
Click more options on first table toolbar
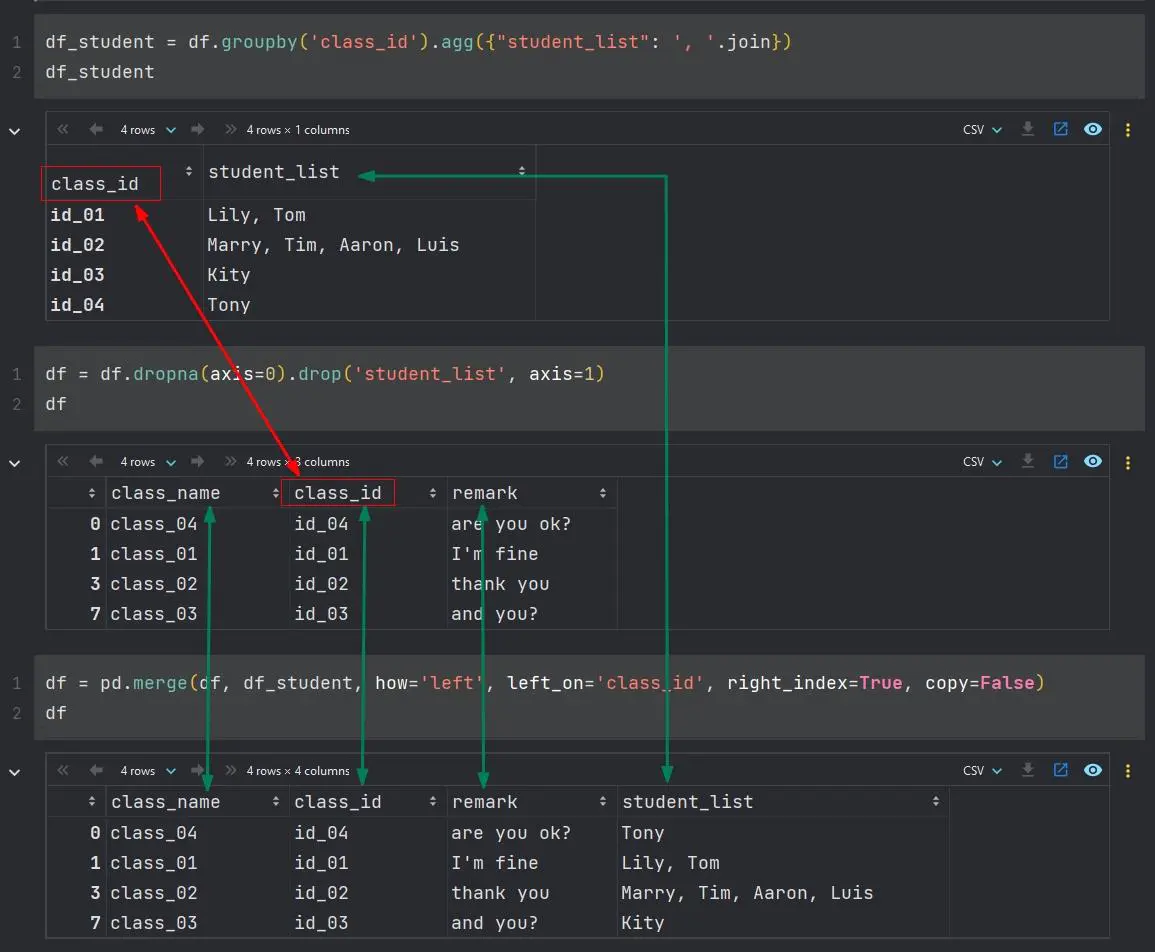click(x=1128, y=130)
